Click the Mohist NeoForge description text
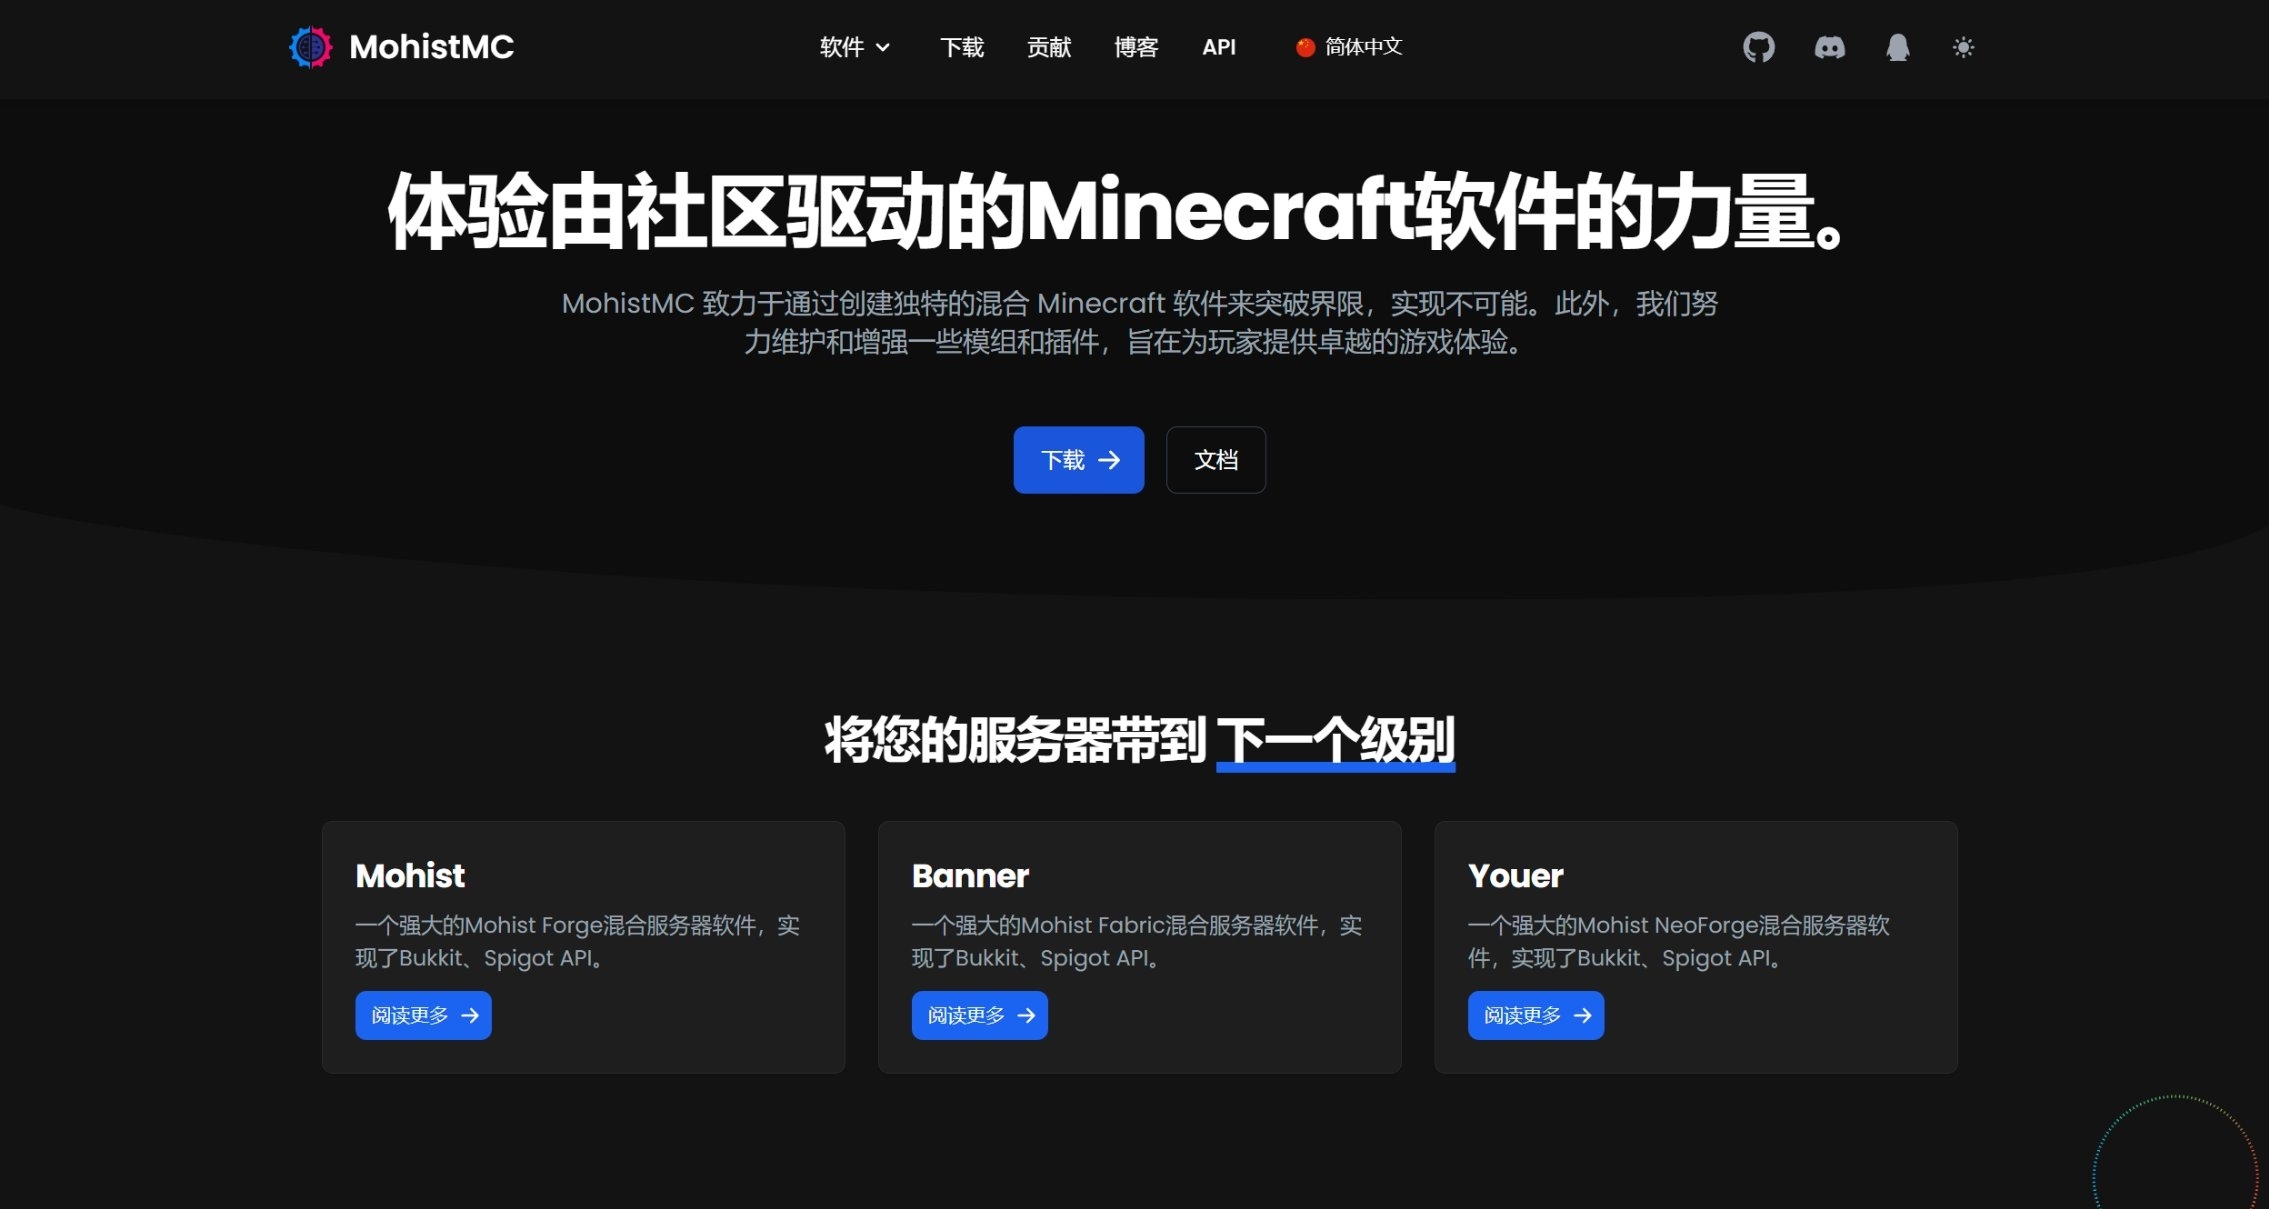 [x=1679, y=941]
